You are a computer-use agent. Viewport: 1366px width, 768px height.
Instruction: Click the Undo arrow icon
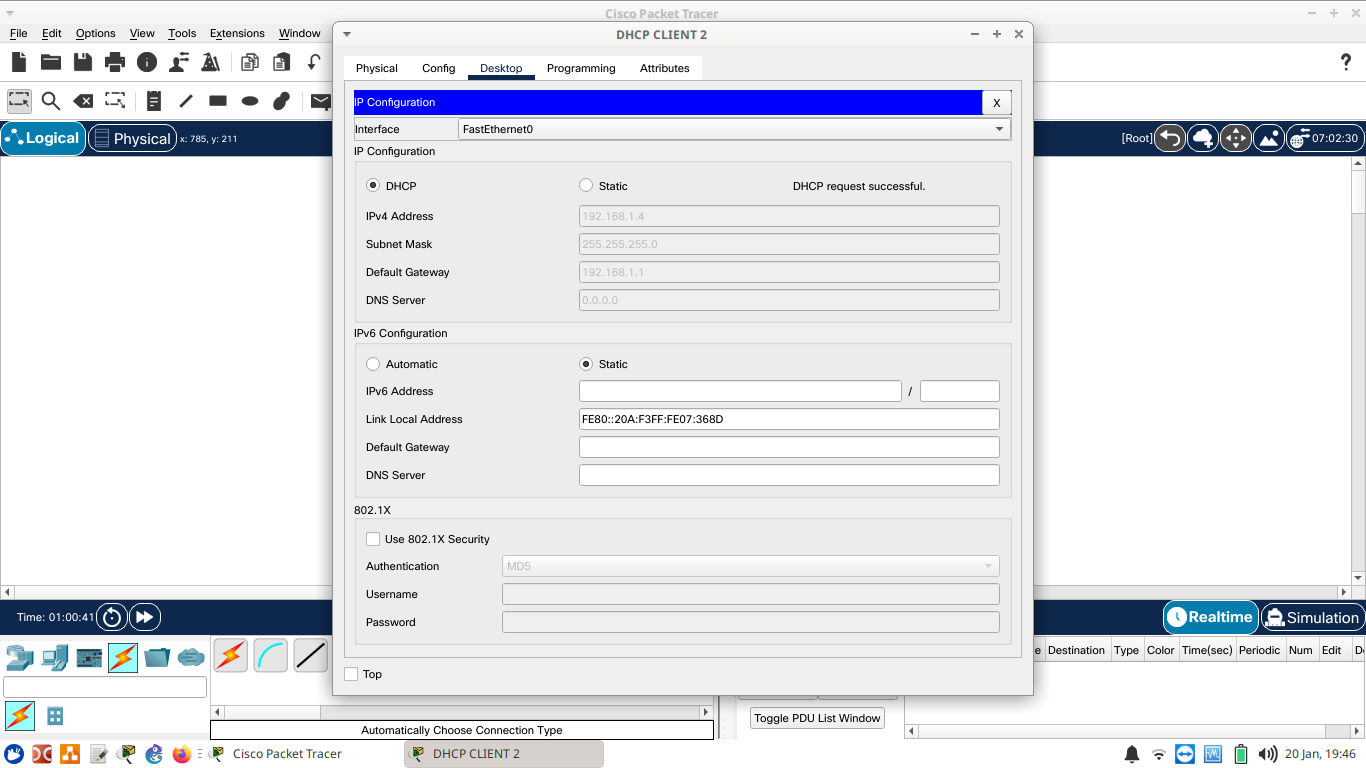314,62
